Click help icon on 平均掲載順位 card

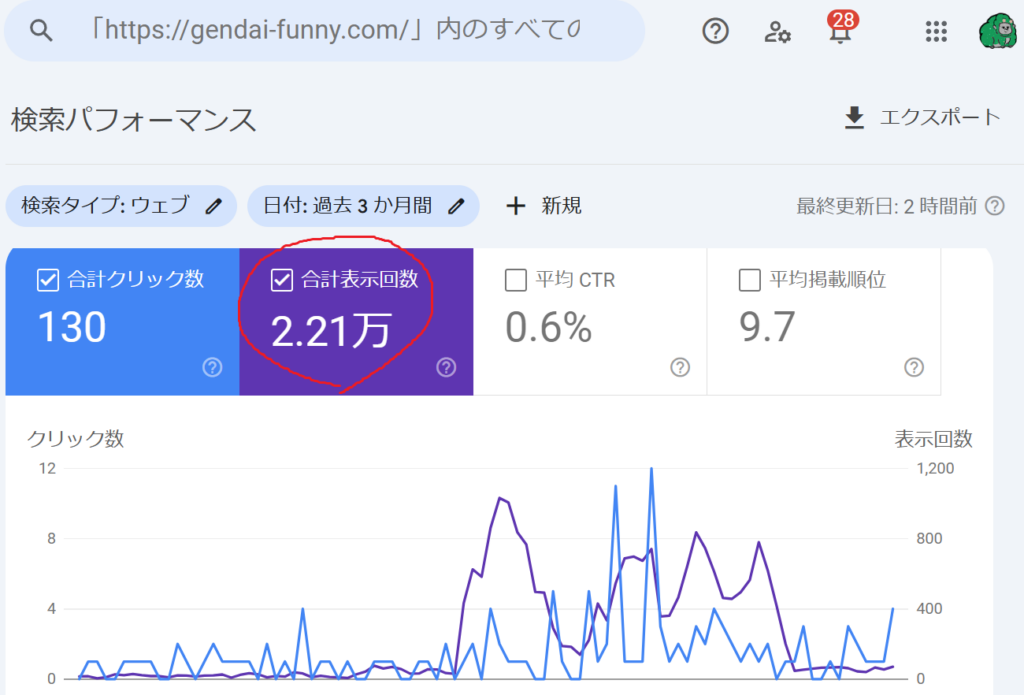(914, 367)
